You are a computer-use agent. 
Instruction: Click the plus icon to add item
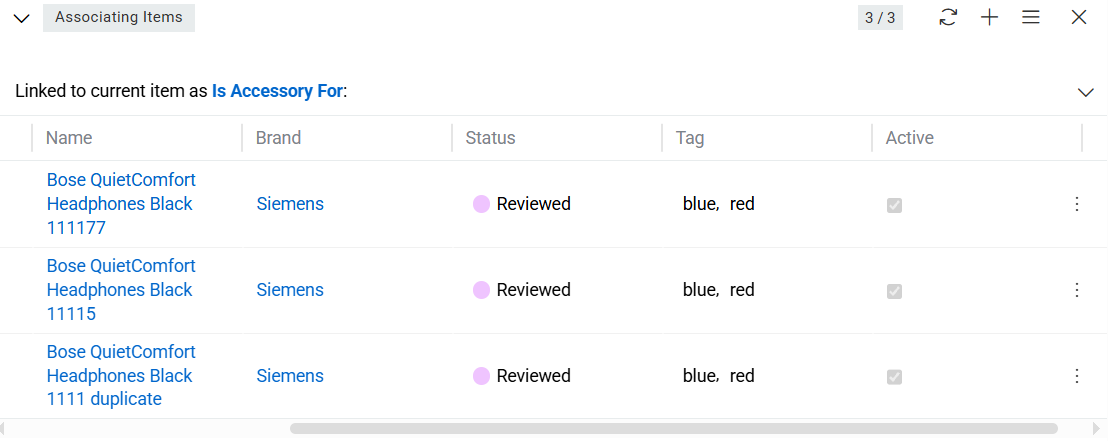(989, 17)
